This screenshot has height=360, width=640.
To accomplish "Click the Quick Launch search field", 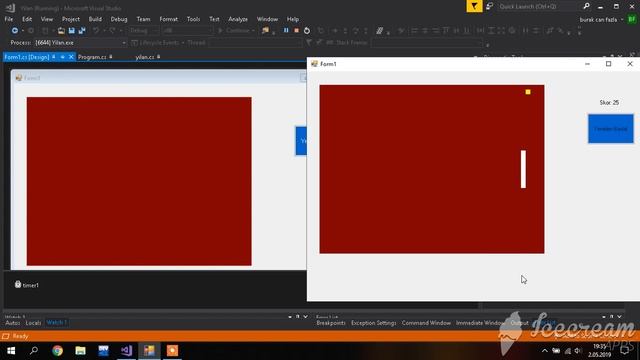I will (538, 7).
